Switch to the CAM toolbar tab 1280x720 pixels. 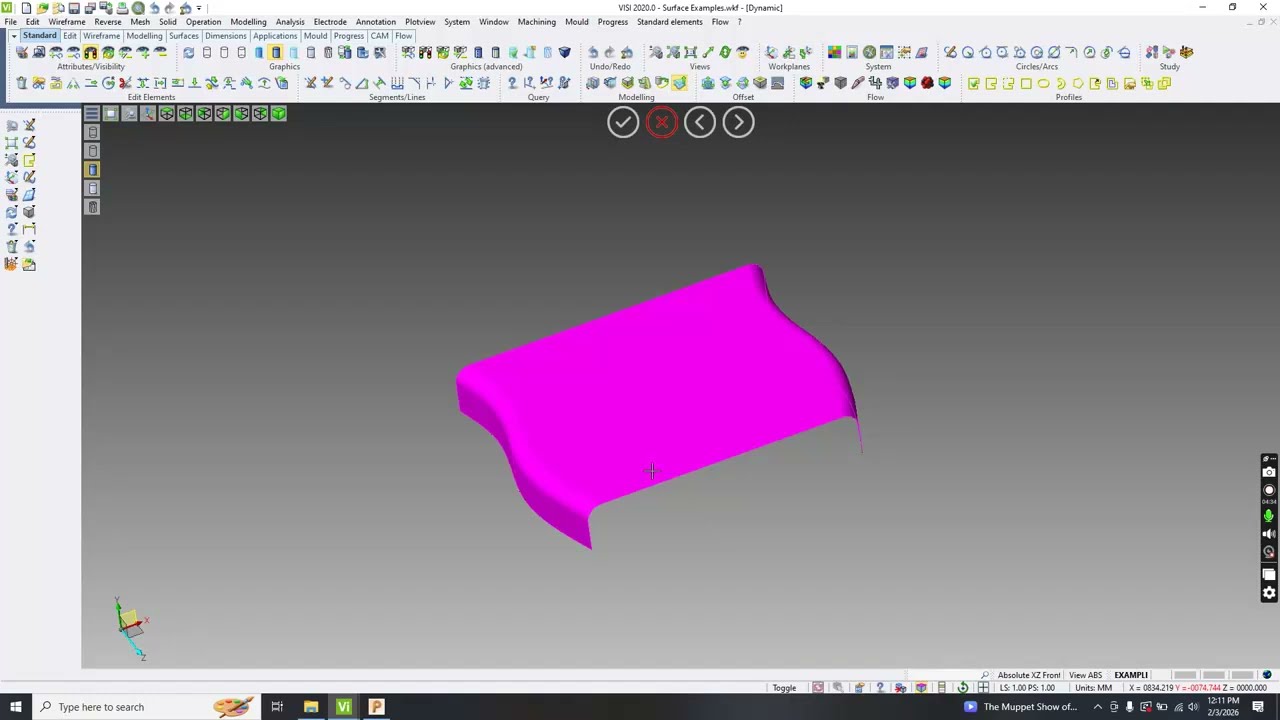[379, 36]
